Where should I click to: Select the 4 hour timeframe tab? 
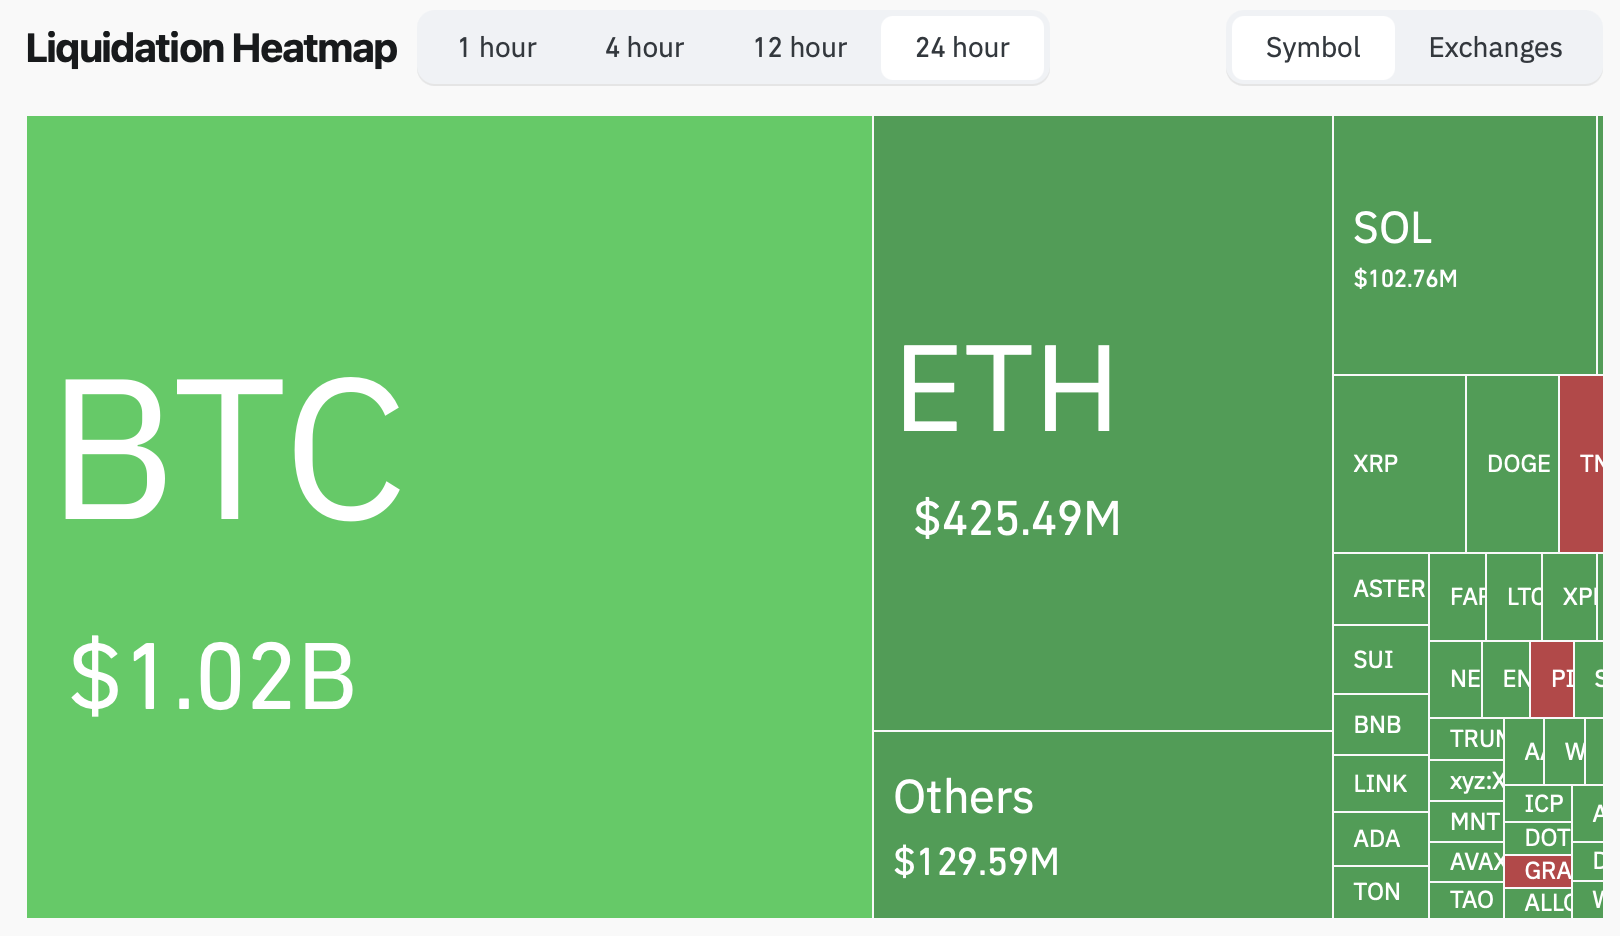pos(644,48)
